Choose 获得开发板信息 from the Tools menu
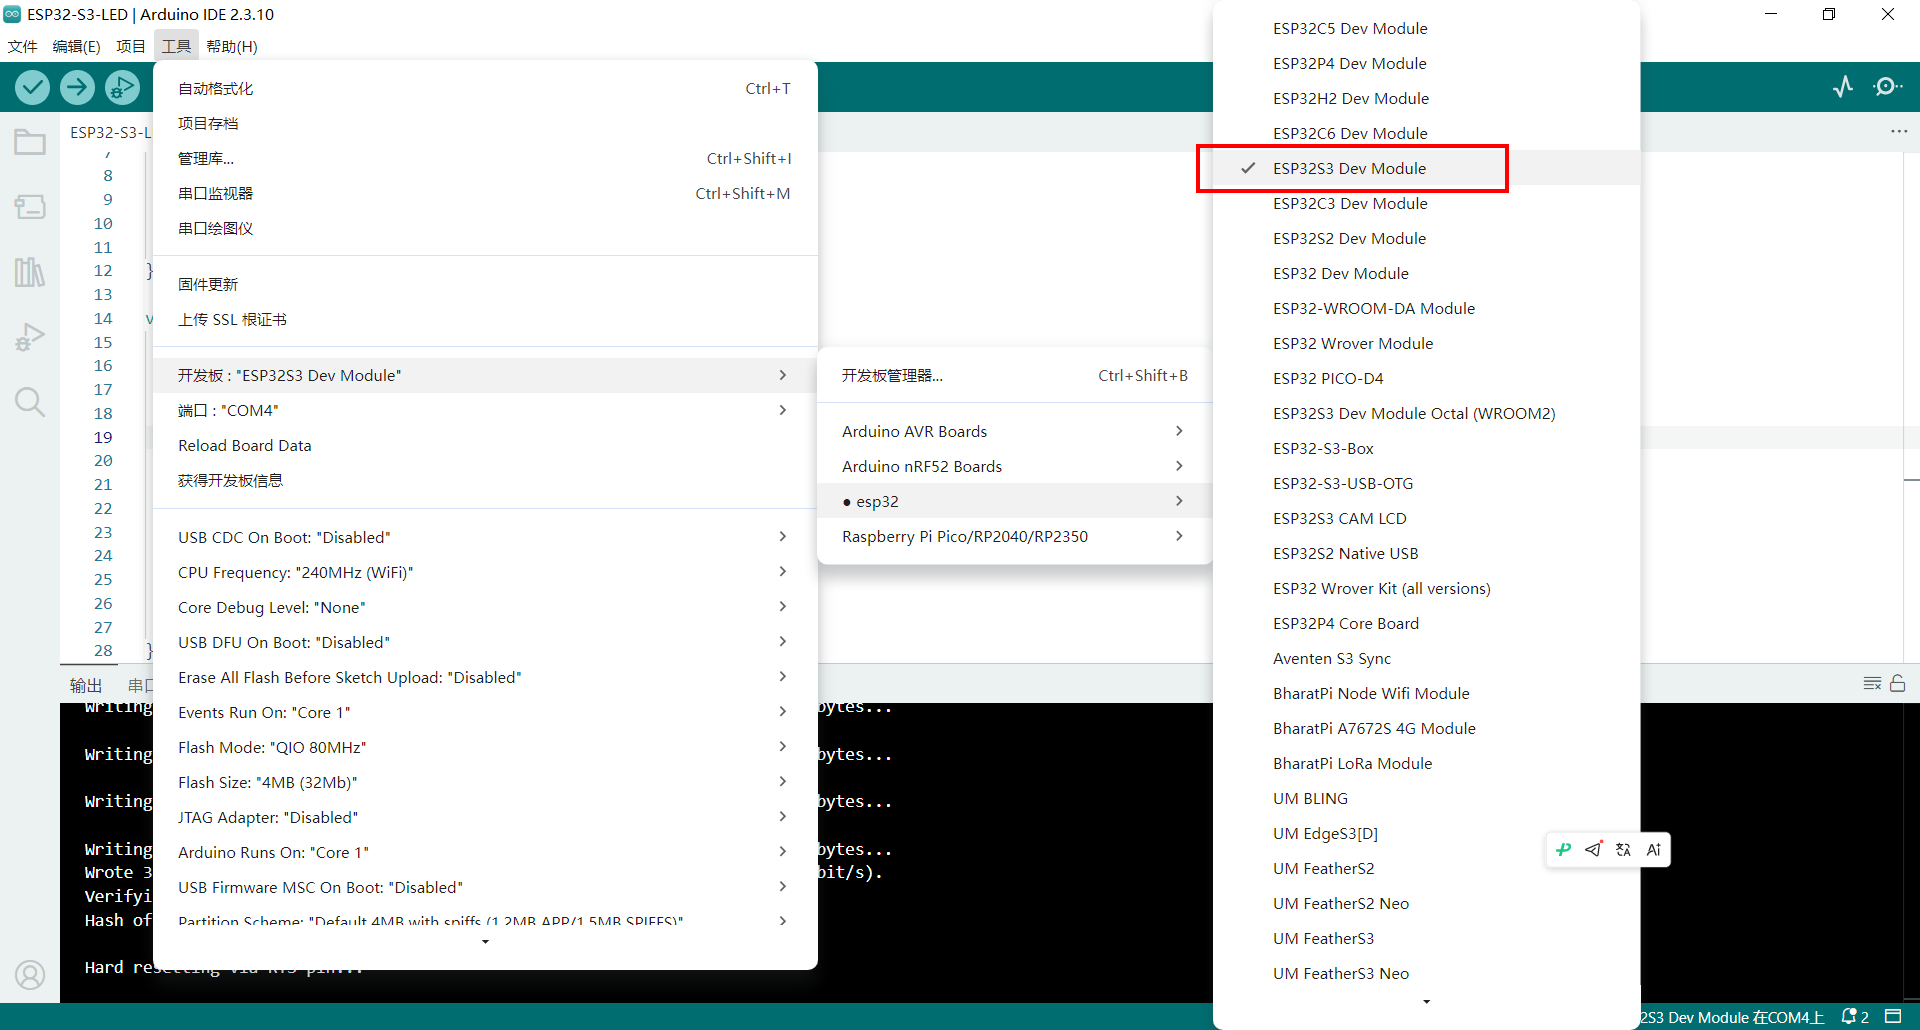 [x=485, y=480]
